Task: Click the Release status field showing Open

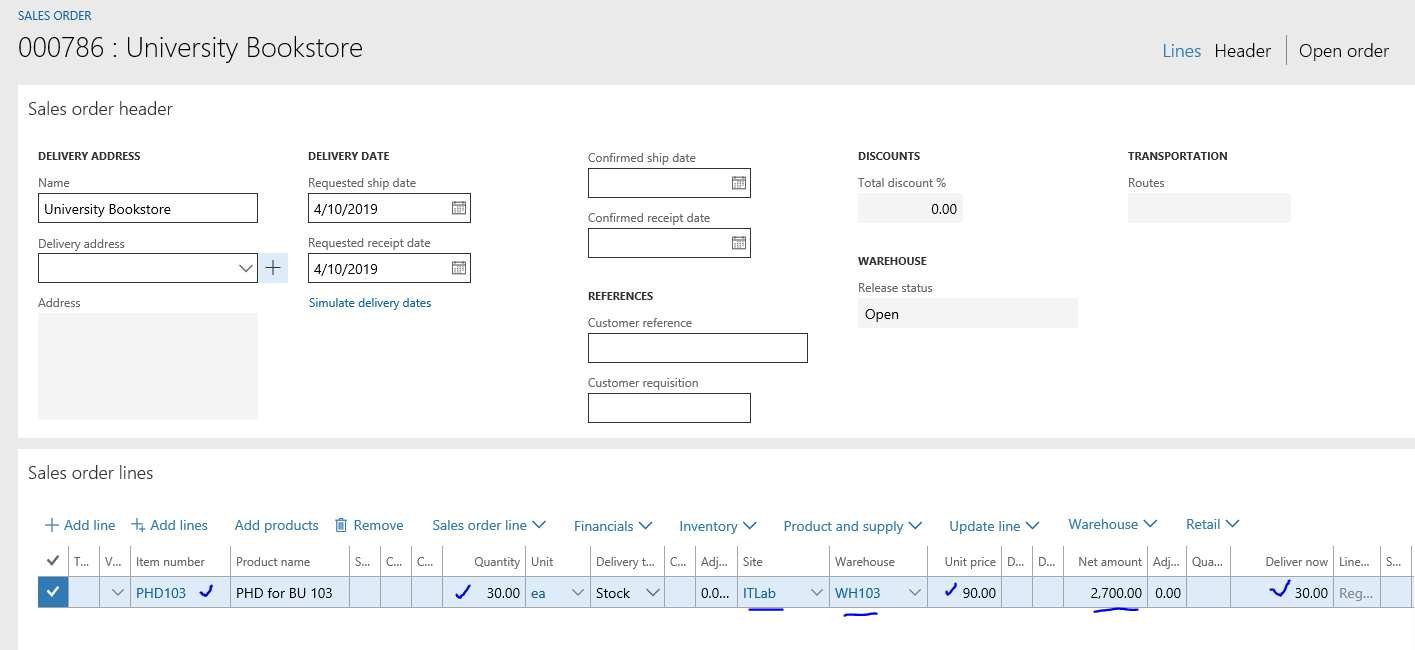Action: tap(968, 313)
